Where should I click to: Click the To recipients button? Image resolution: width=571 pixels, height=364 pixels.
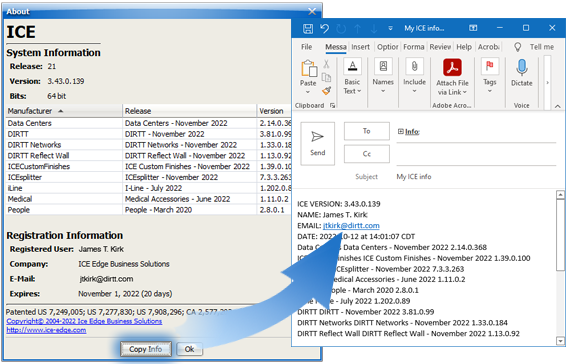coord(367,131)
